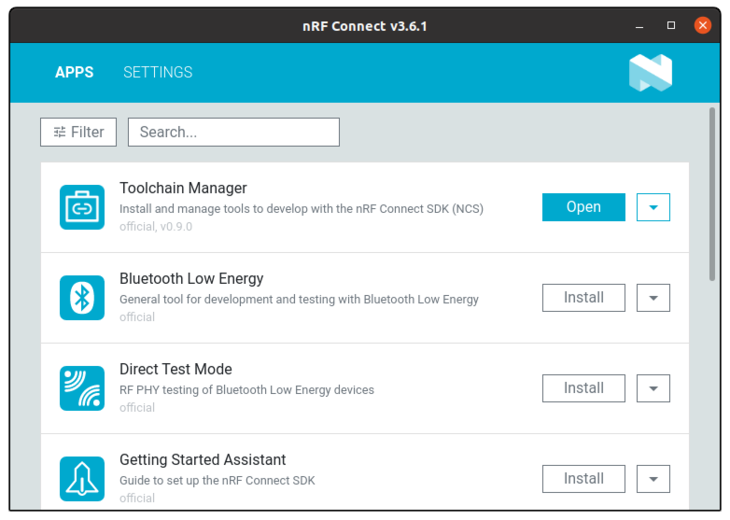This screenshot has width=730, height=520.
Task: Click the Direct Test Mode signal icon
Action: coord(82,388)
